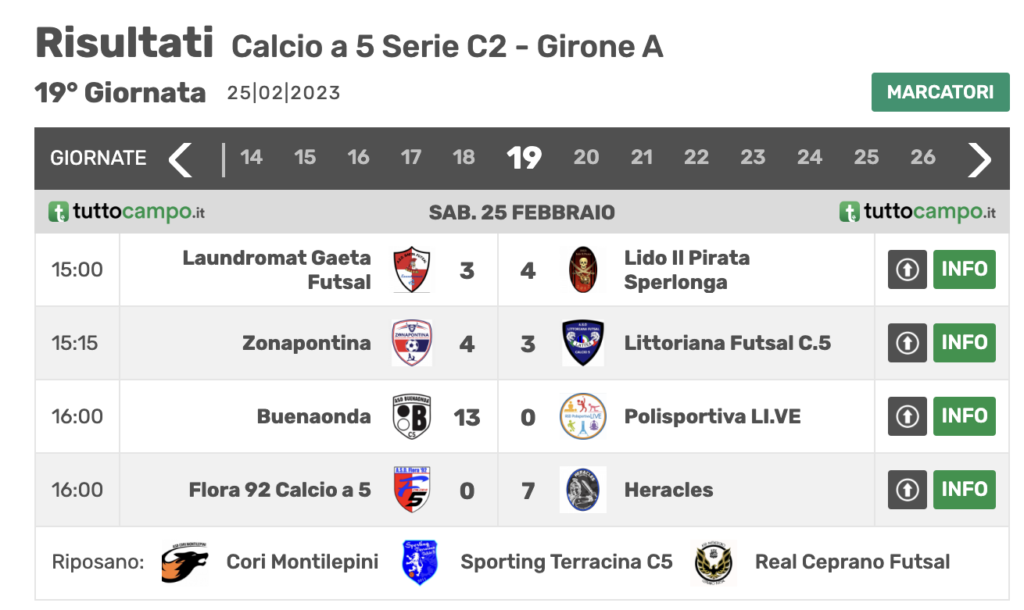Click the Cori Montilepini logo

coord(185,563)
